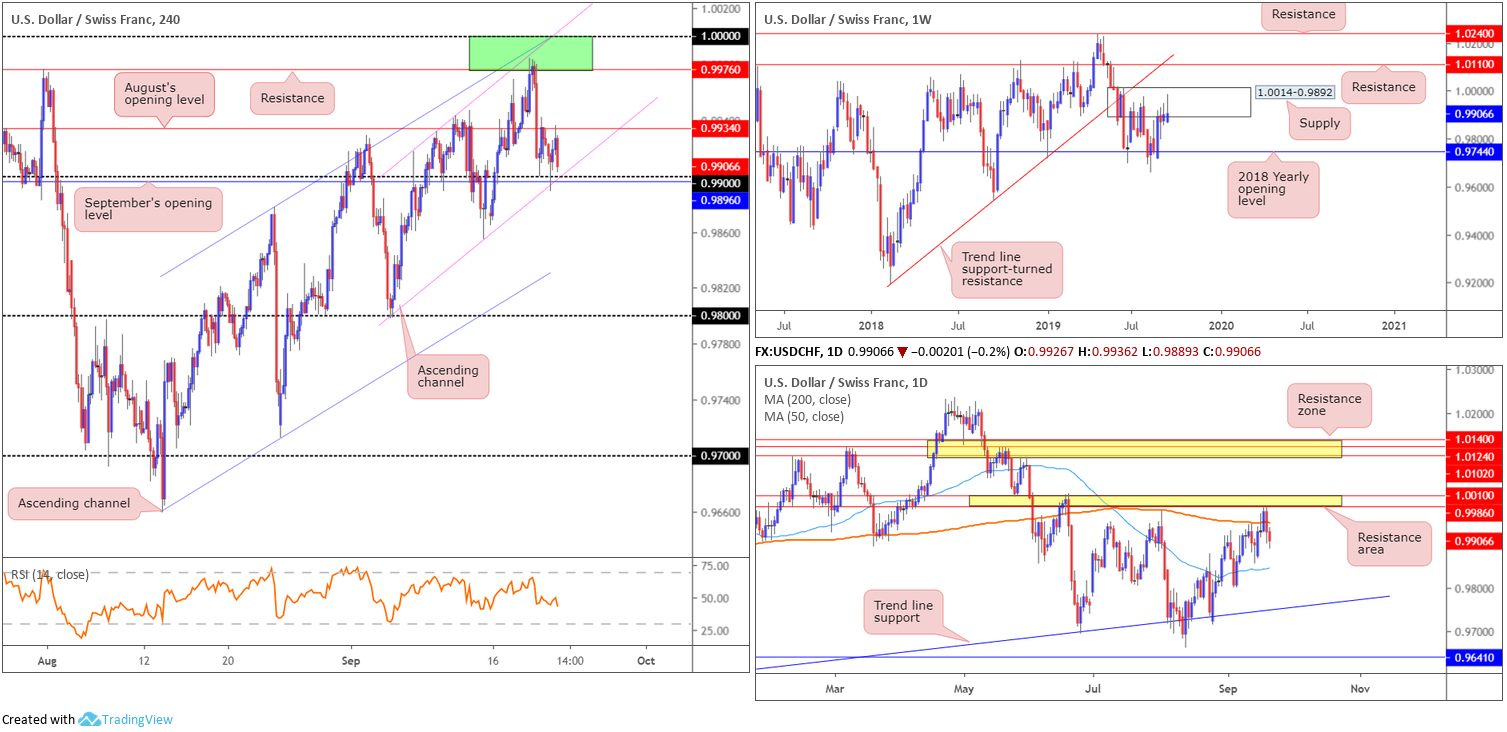
Task: Click the 'Aug' date on the 240 chart axis
Action: coord(46,661)
